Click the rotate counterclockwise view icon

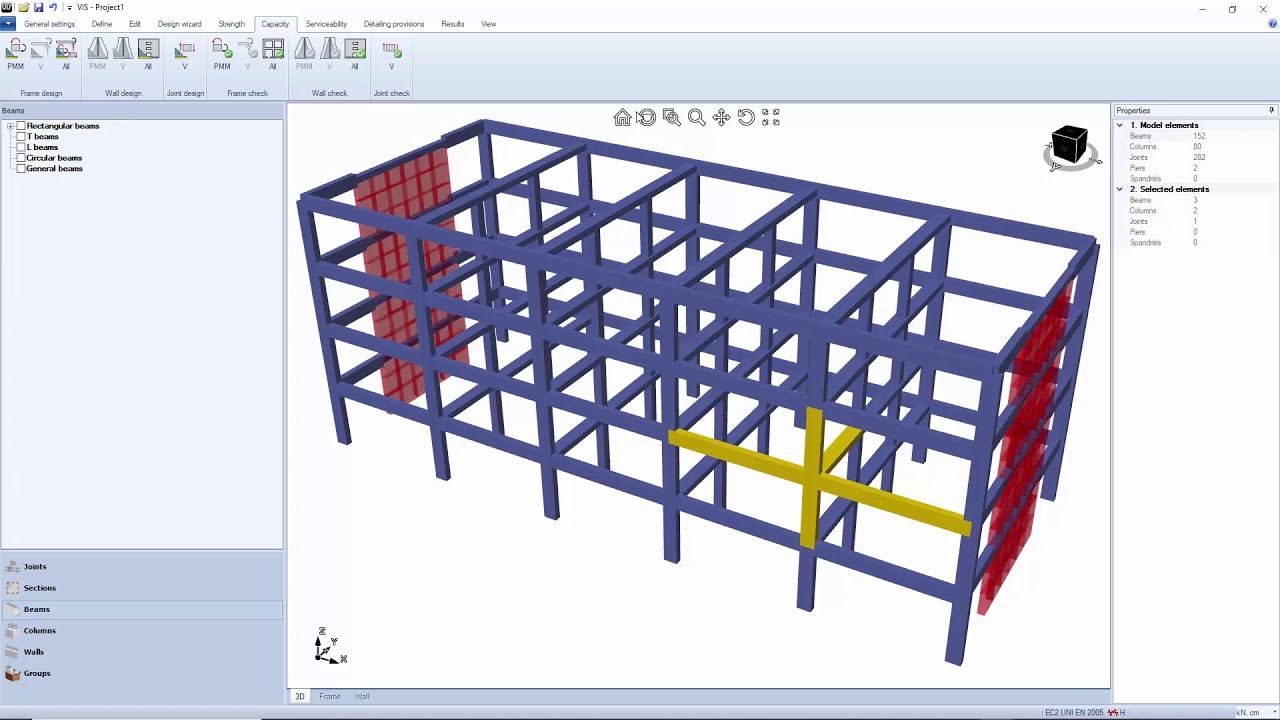746,118
